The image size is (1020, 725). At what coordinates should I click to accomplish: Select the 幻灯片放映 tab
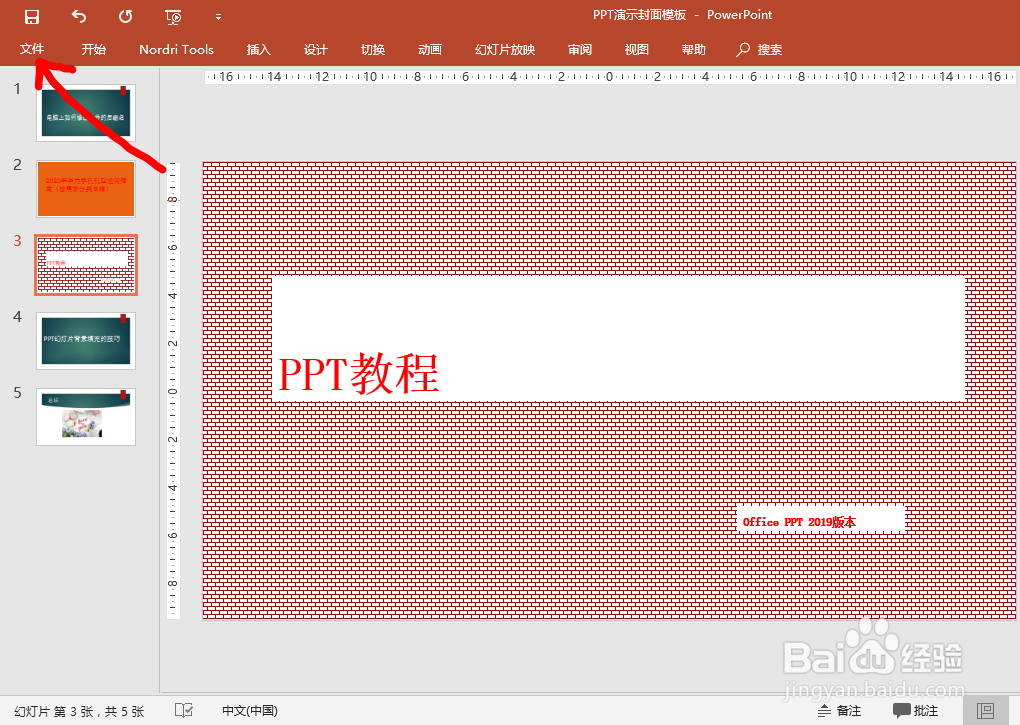click(x=505, y=49)
